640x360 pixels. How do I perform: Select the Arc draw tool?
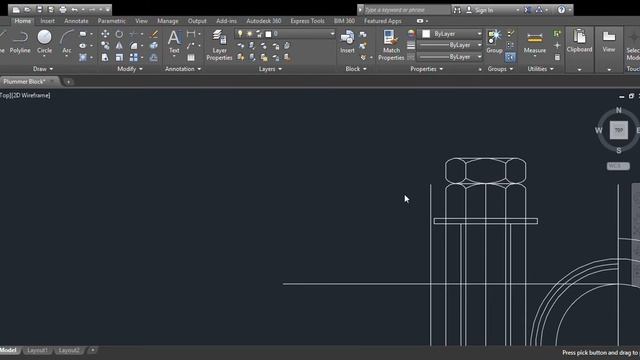coord(67,42)
